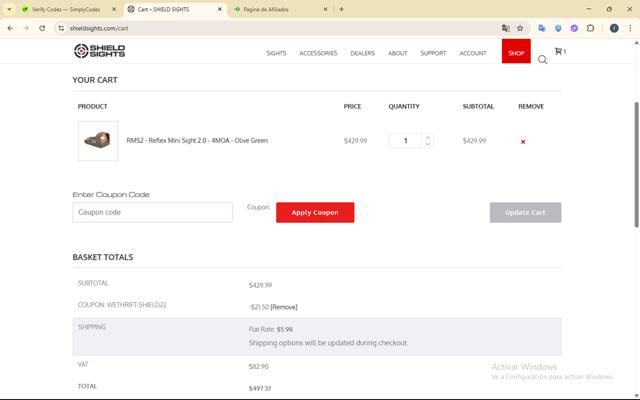
Task: Open the SUPPORT menu item
Action: coord(433,53)
